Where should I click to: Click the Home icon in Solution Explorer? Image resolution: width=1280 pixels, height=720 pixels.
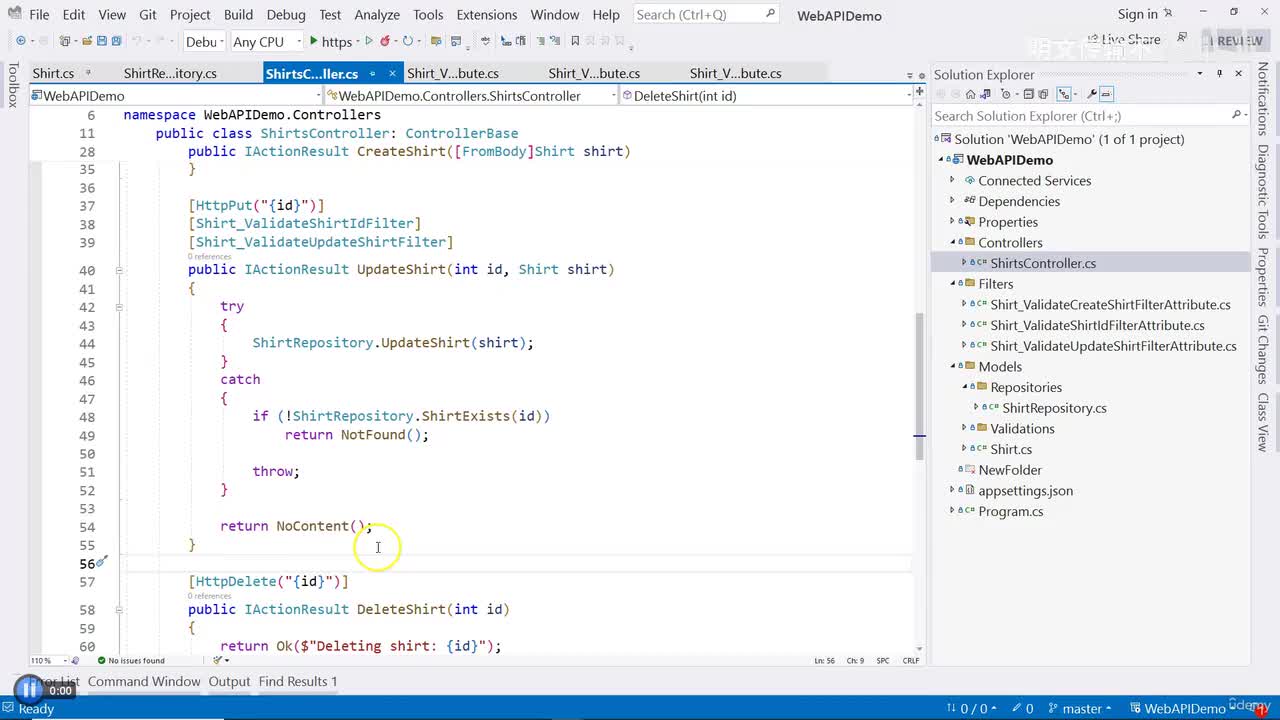coord(970,94)
